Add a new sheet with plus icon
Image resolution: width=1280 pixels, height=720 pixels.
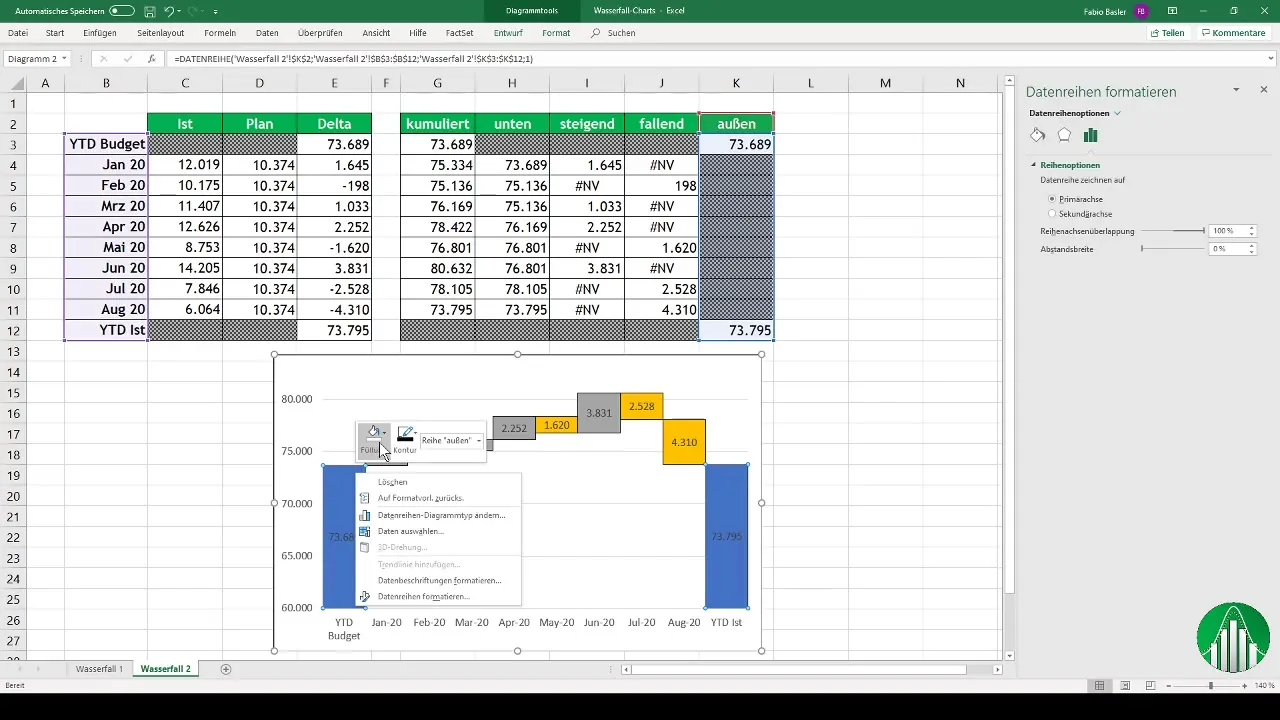226,668
